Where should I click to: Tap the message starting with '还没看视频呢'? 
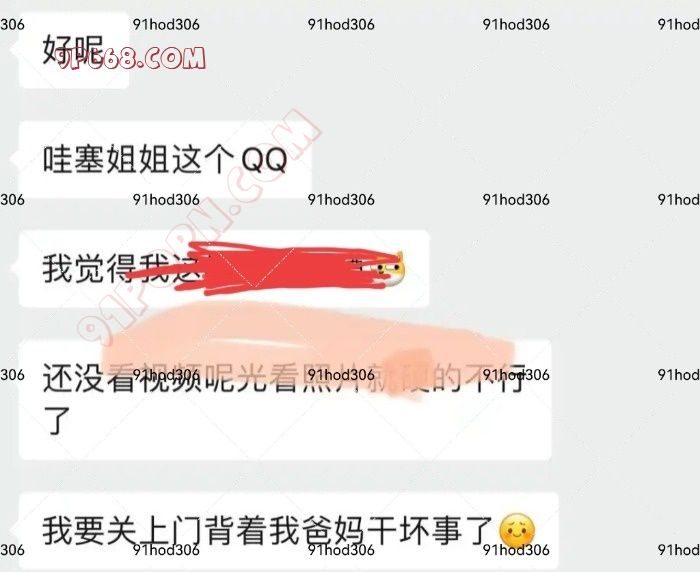[285, 399]
